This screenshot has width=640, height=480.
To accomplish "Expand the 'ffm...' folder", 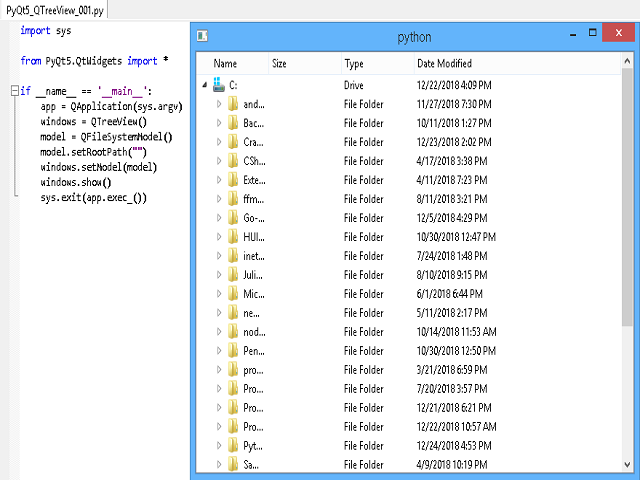I will pyautogui.click(x=219, y=199).
